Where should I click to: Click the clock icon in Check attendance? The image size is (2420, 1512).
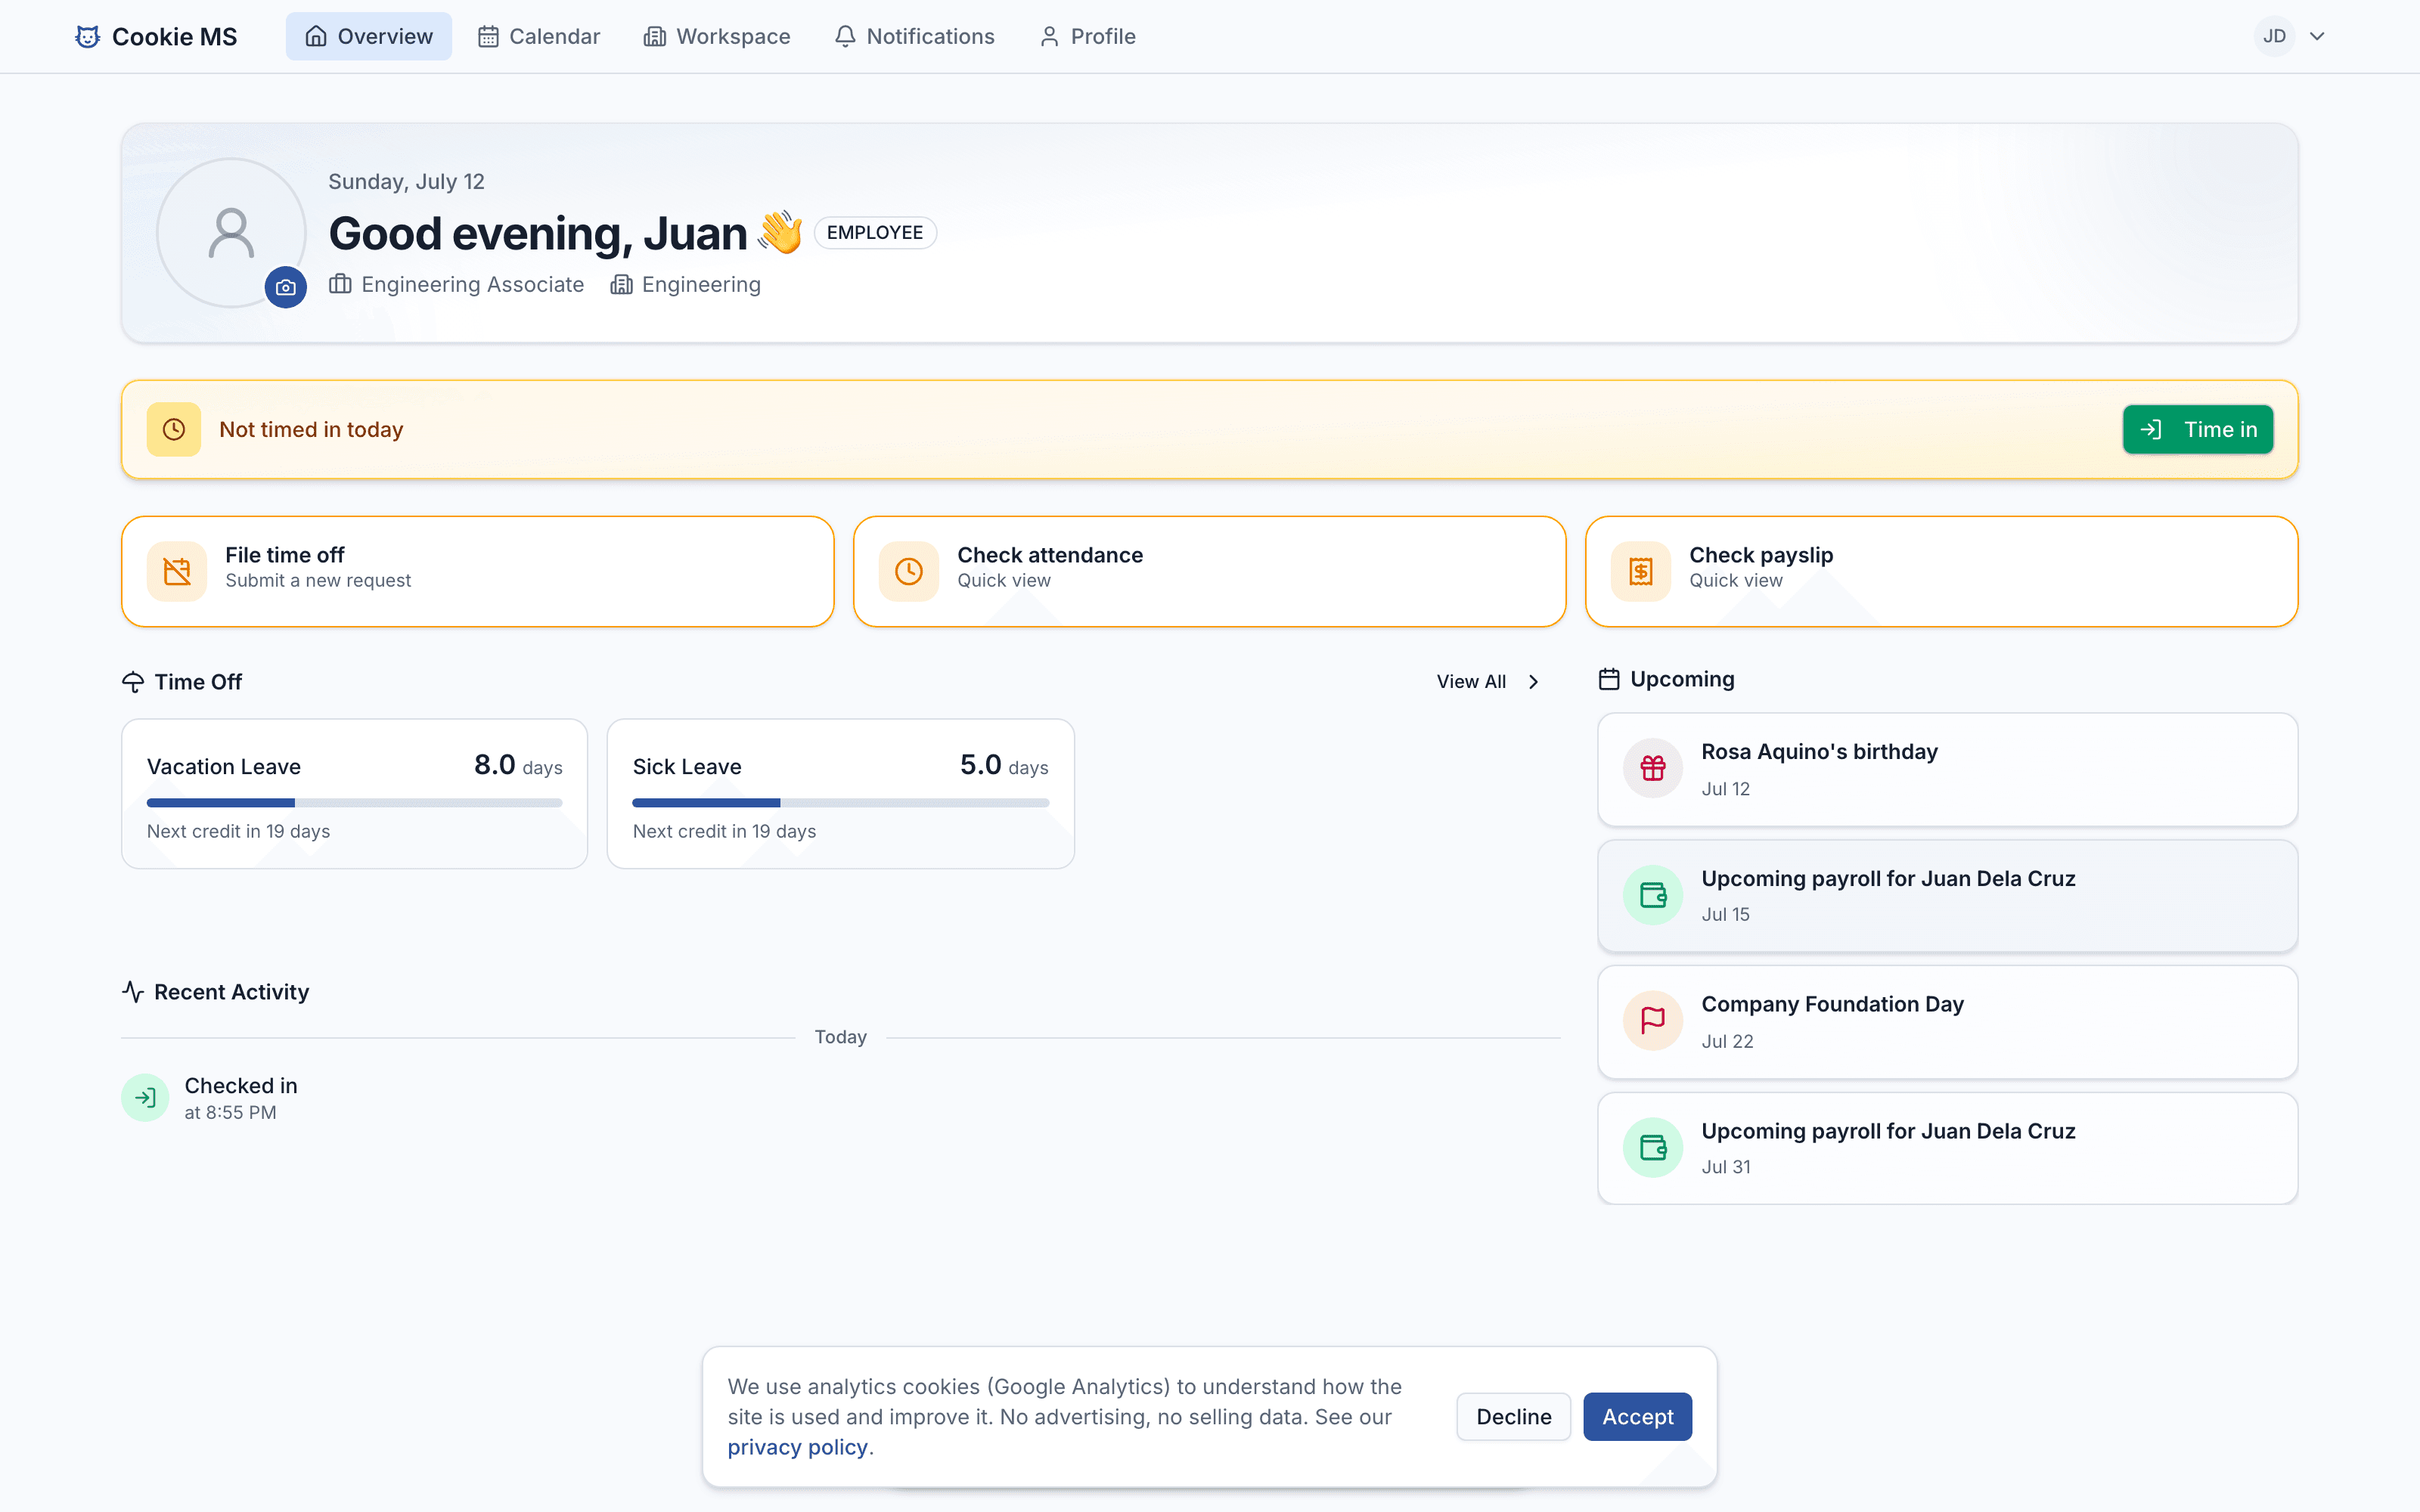909,572
